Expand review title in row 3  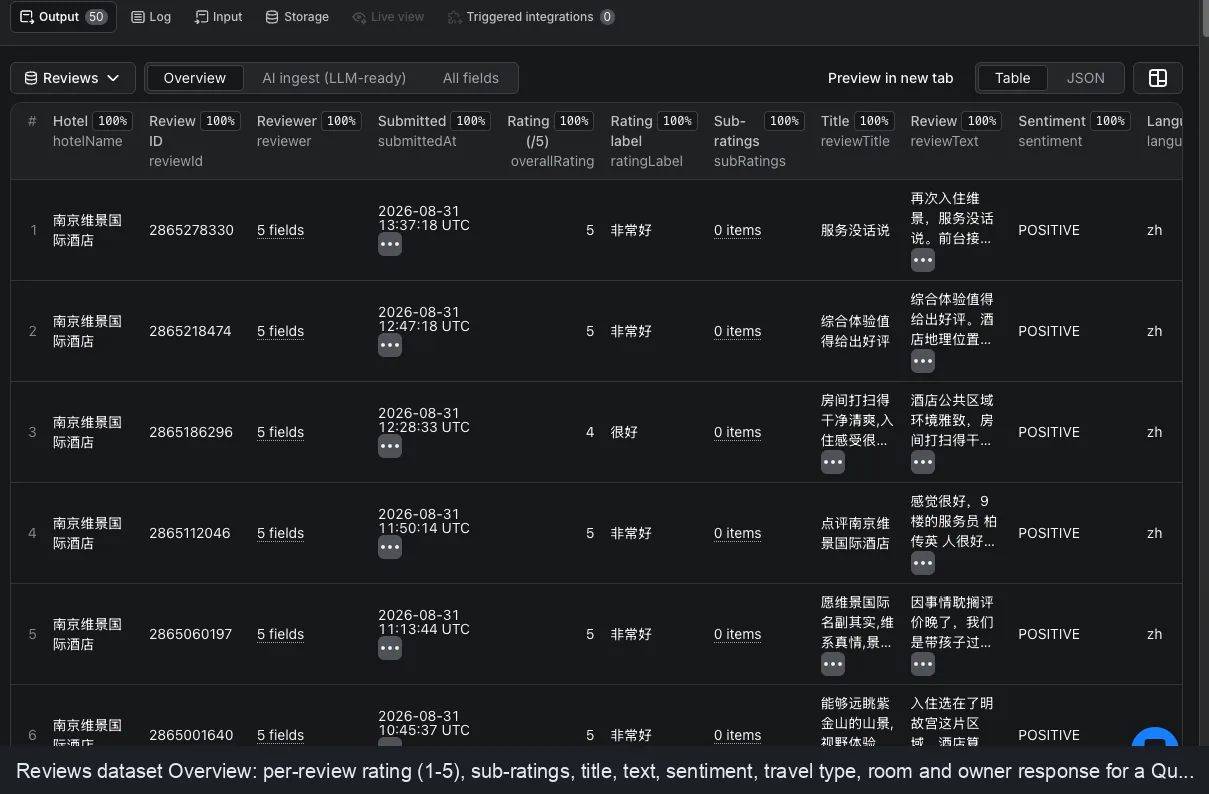click(833, 462)
